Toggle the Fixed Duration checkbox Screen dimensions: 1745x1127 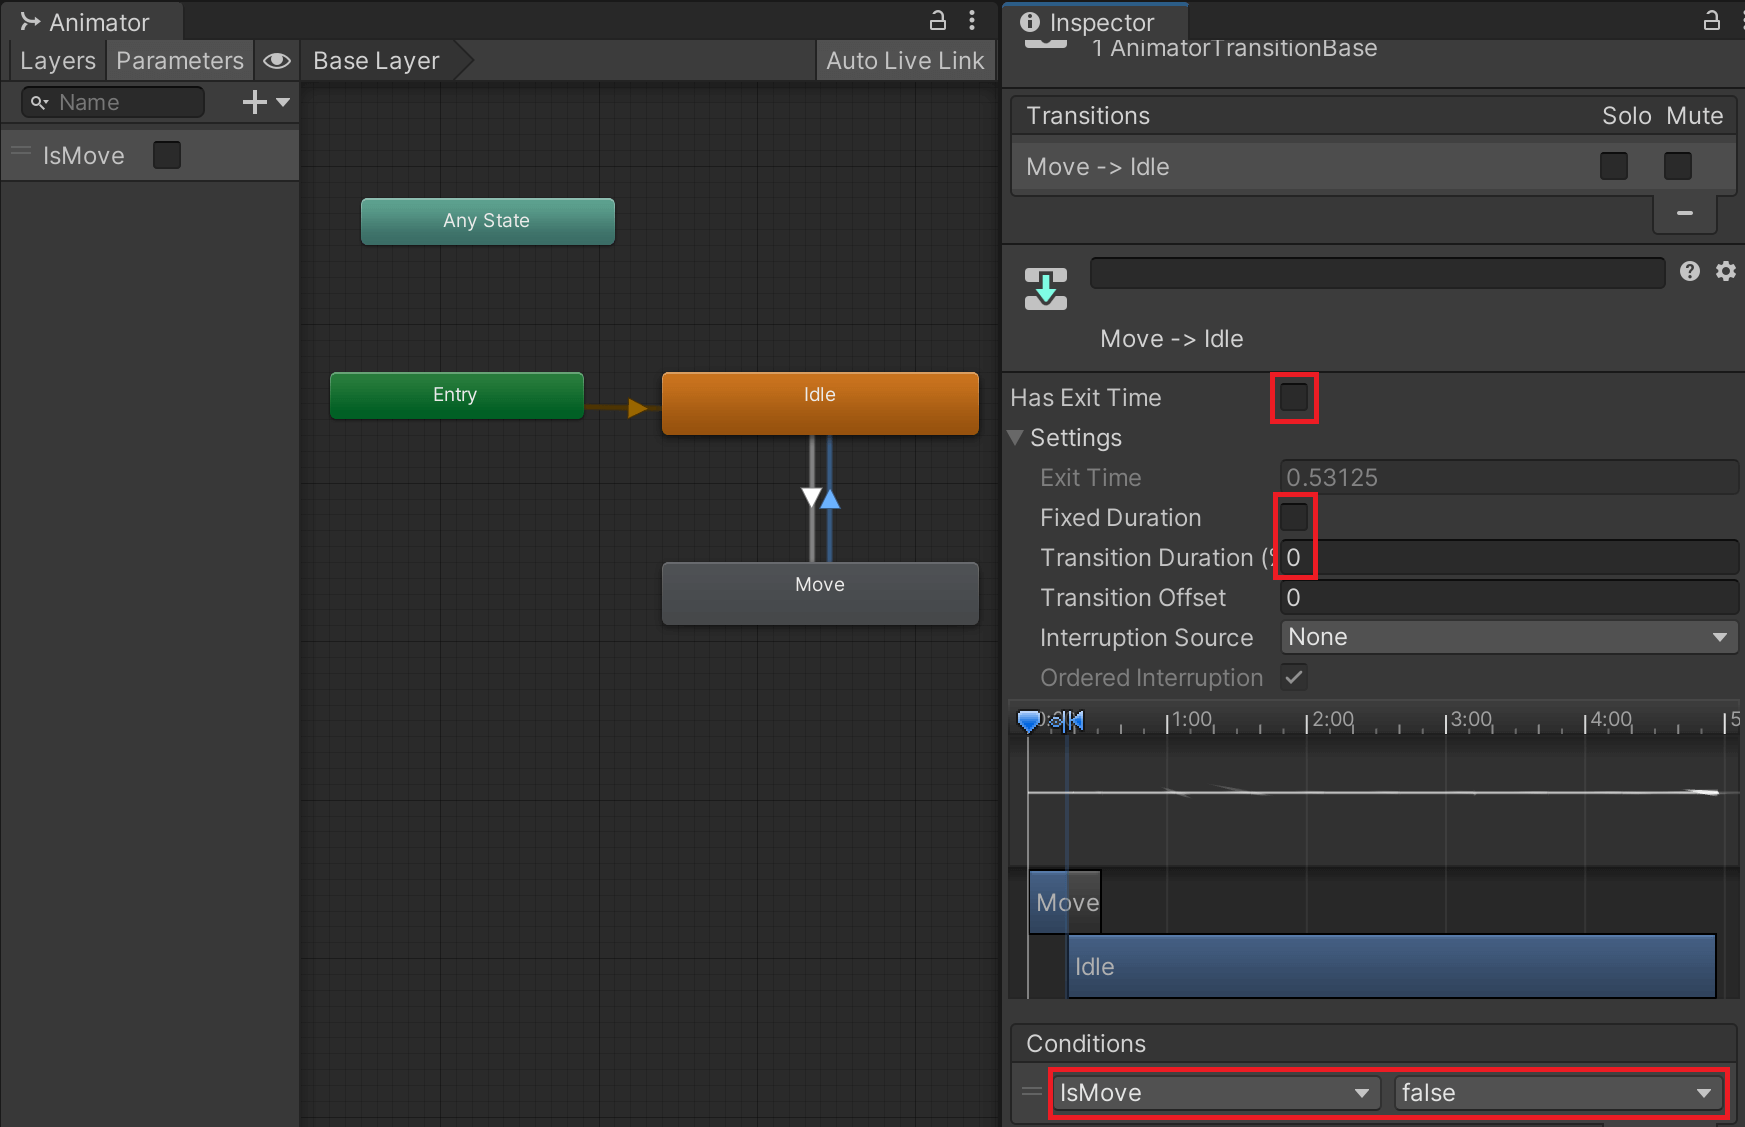point(1294,517)
